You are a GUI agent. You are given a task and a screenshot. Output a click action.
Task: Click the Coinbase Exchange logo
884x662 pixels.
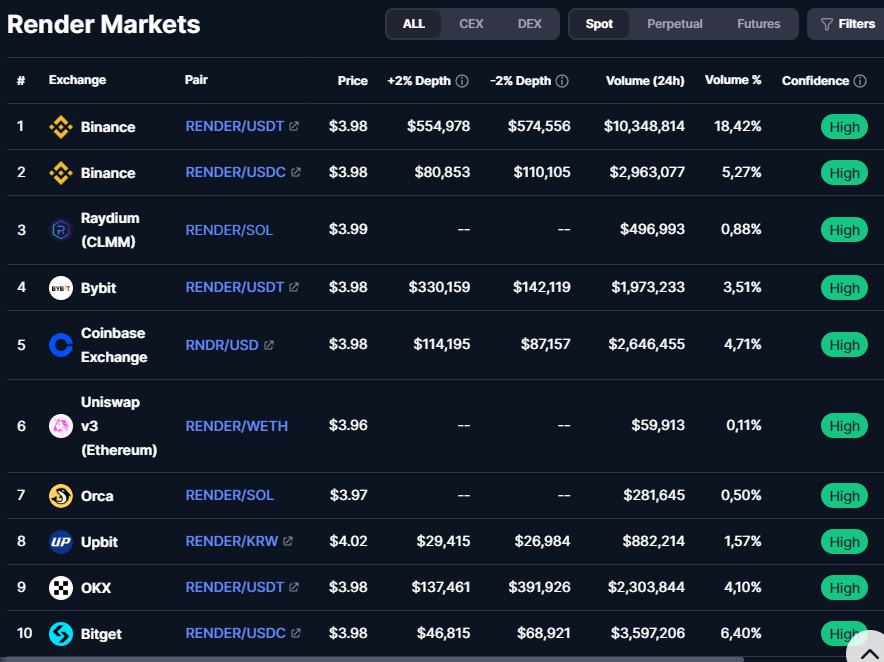click(x=61, y=345)
